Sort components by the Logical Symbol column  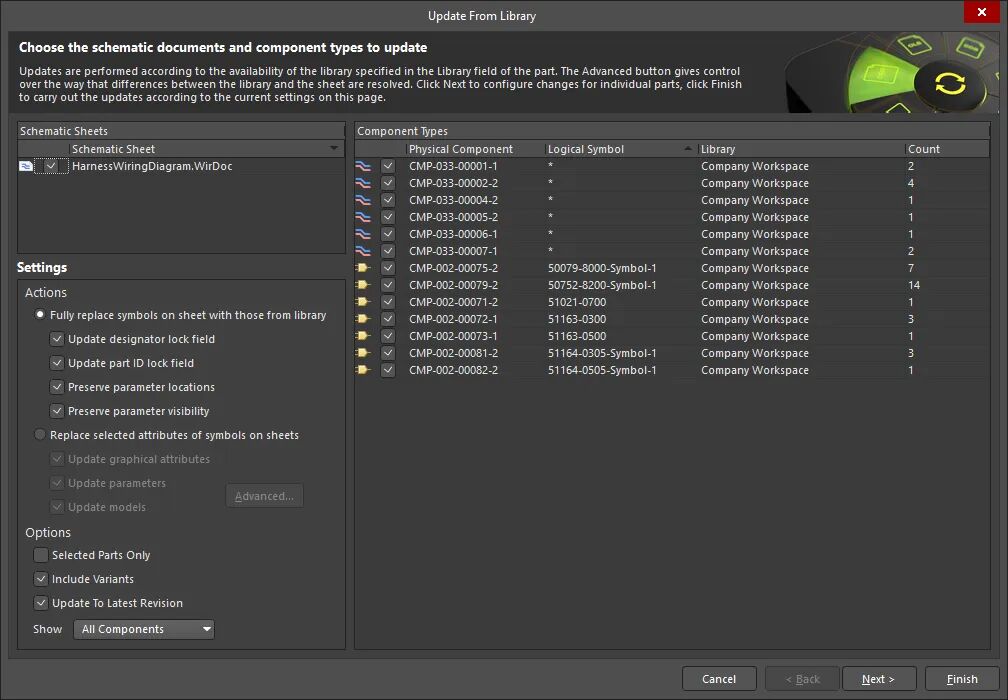pyautogui.click(x=585, y=148)
